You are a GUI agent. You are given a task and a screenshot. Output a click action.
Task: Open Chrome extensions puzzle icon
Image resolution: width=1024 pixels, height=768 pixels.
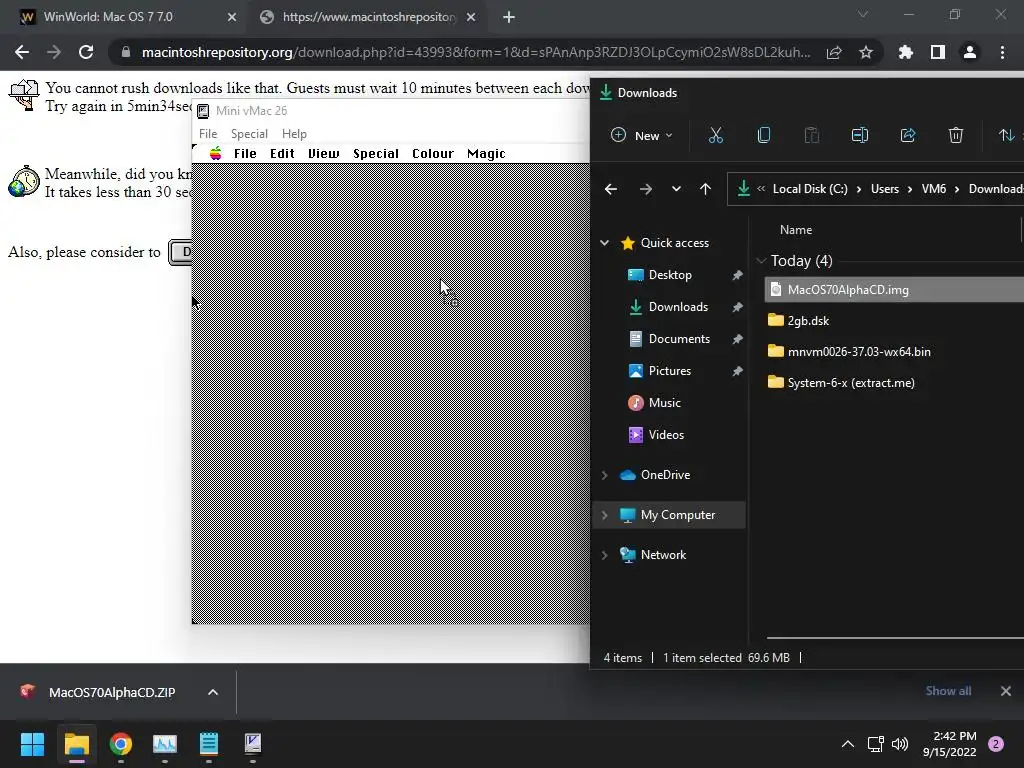(906, 52)
